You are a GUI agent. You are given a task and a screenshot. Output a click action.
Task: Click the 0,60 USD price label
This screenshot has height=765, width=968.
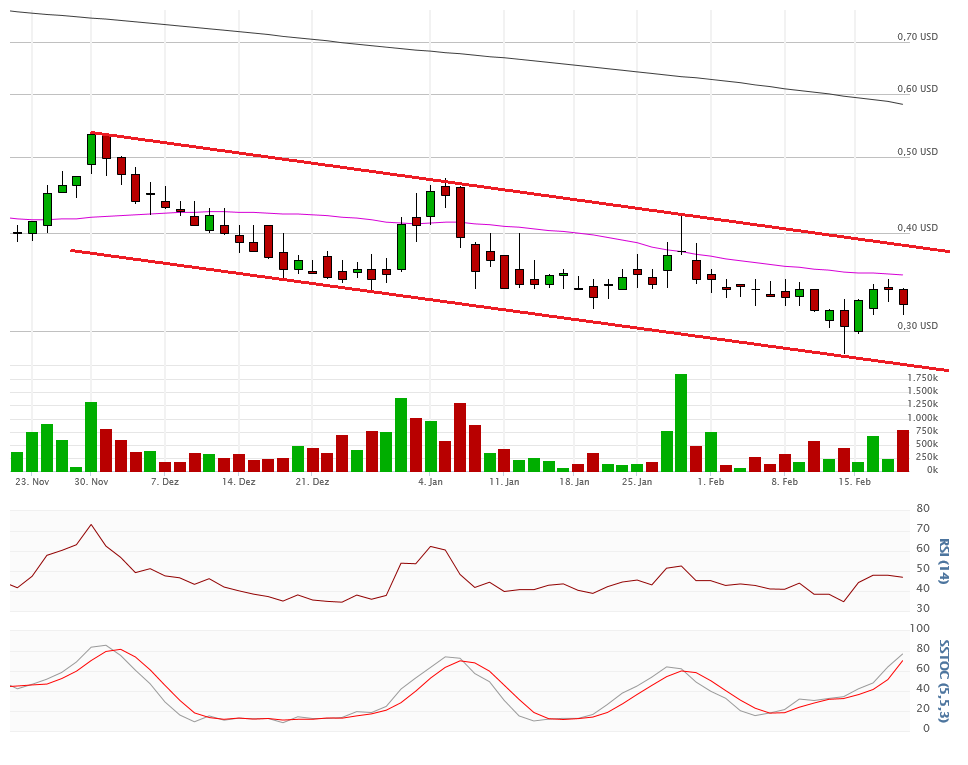click(x=917, y=89)
